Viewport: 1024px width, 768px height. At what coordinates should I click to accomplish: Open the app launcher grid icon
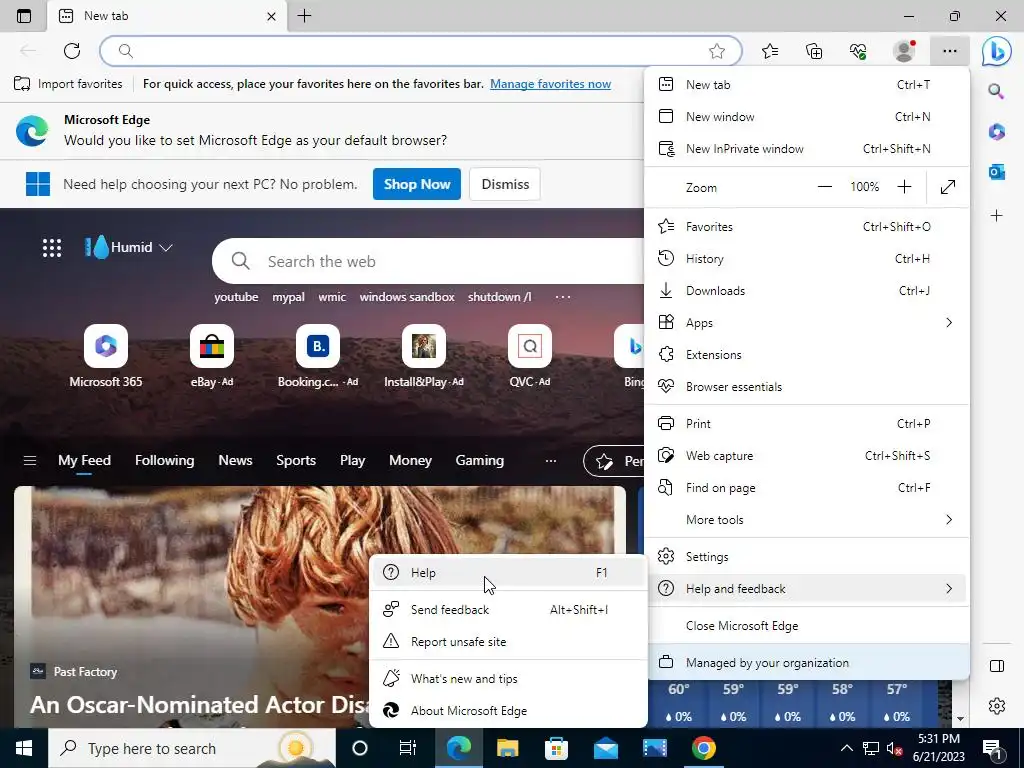coord(52,248)
